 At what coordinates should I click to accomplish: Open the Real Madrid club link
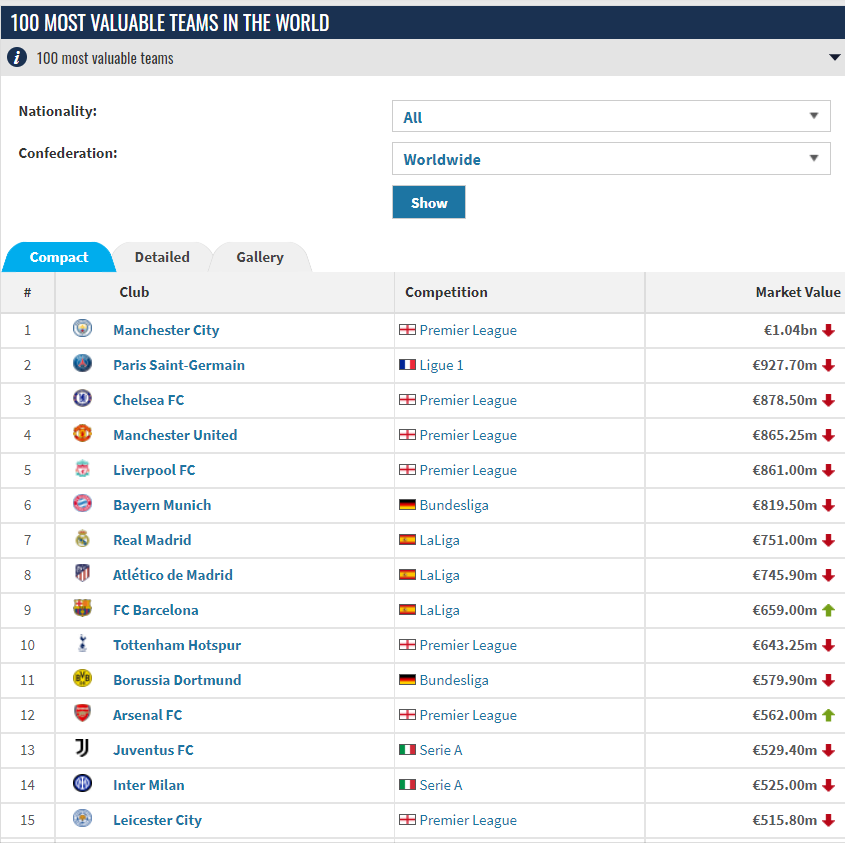coord(152,540)
